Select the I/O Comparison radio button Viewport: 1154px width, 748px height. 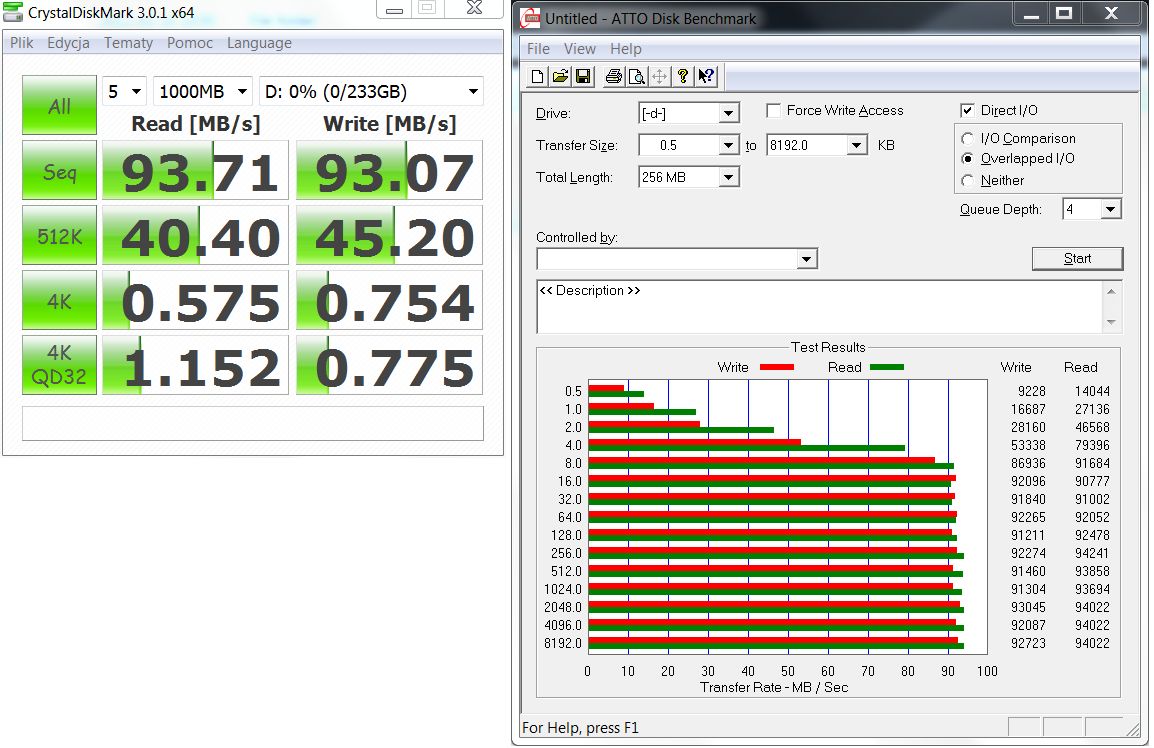click(968, 138)
